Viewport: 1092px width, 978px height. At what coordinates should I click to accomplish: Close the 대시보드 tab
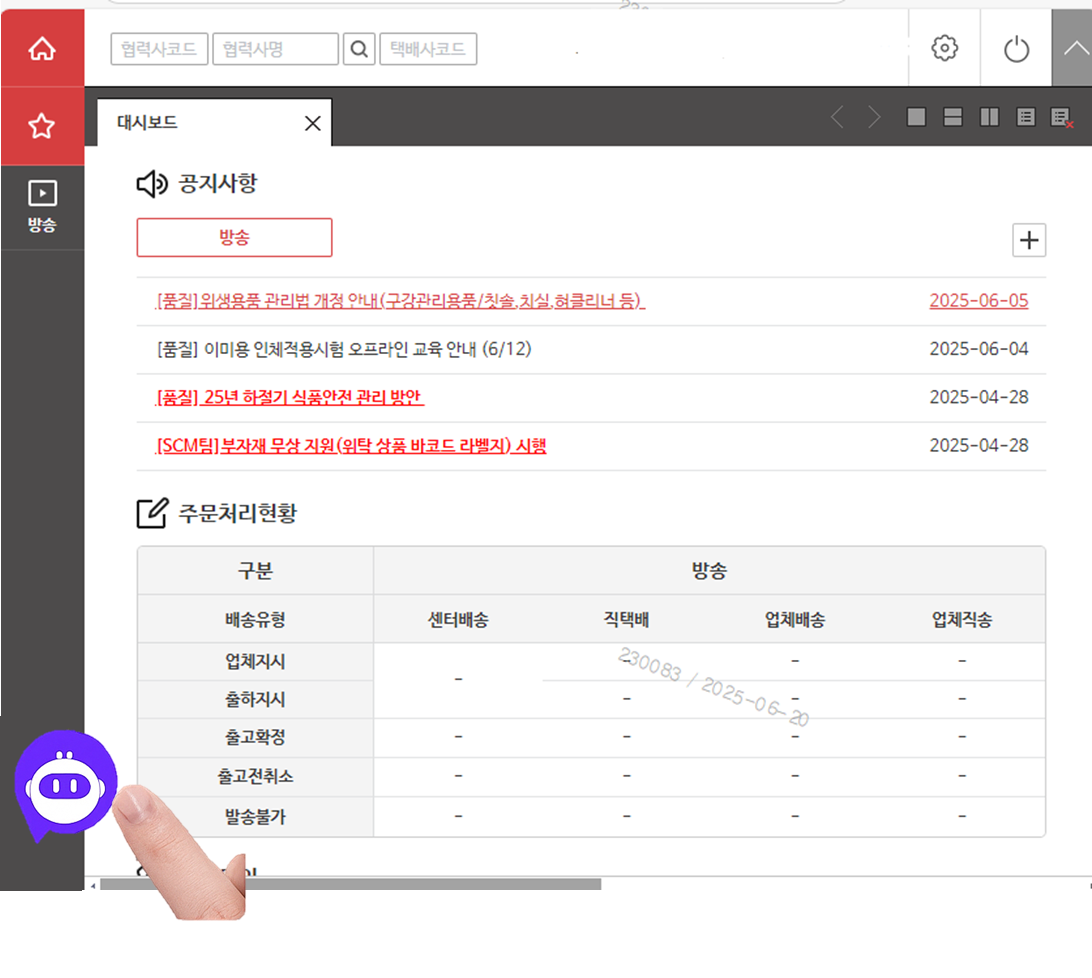[x=311, y=122]
